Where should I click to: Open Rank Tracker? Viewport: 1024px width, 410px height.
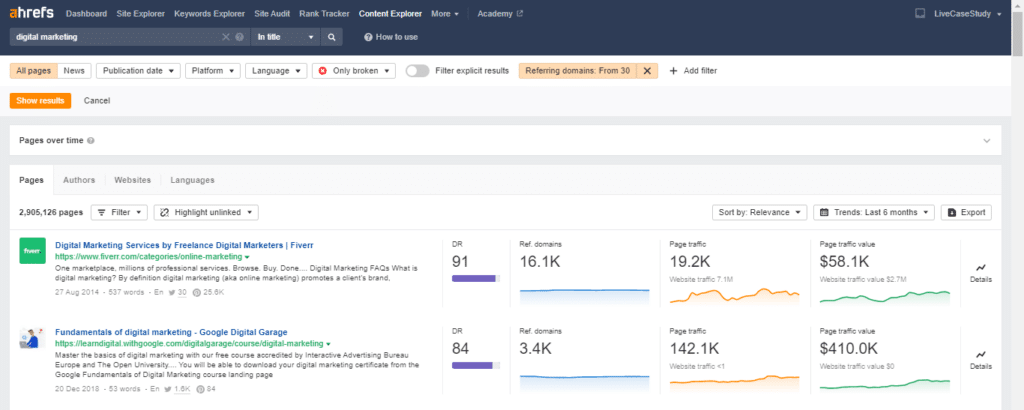[x=324, y=13]
